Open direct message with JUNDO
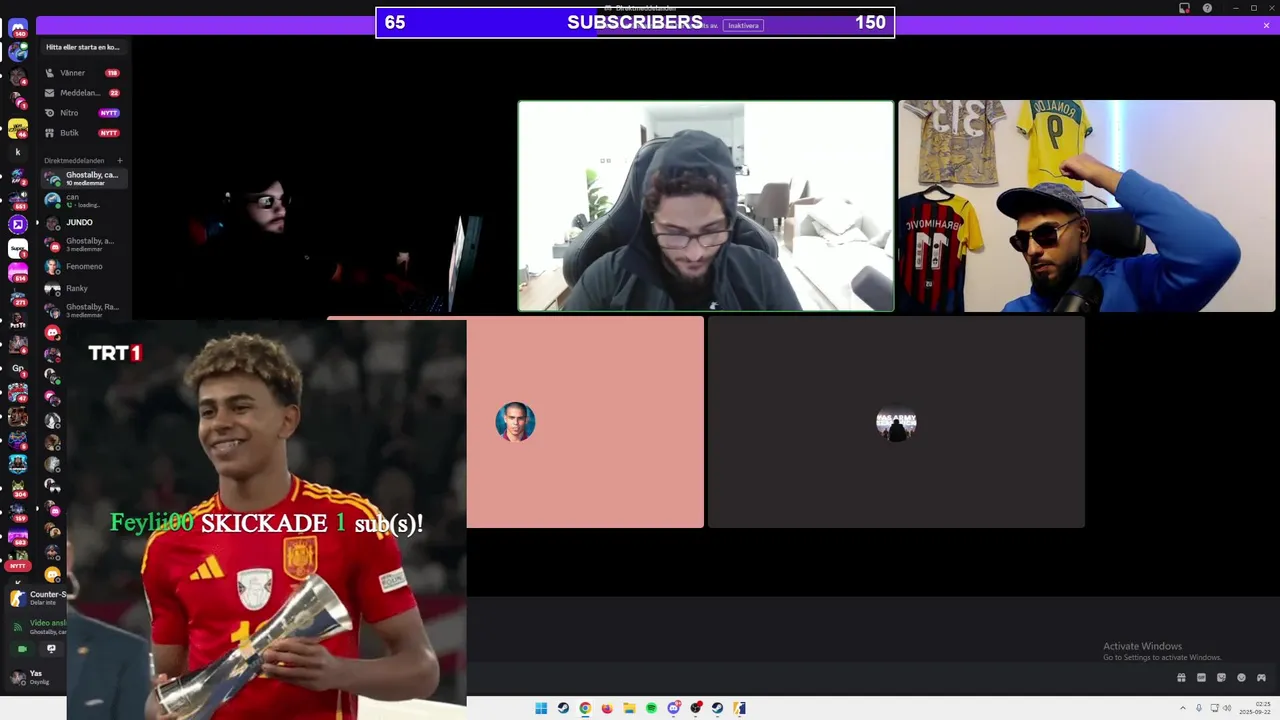This screenshot has width=1280, height=720. tap(84, 222)
